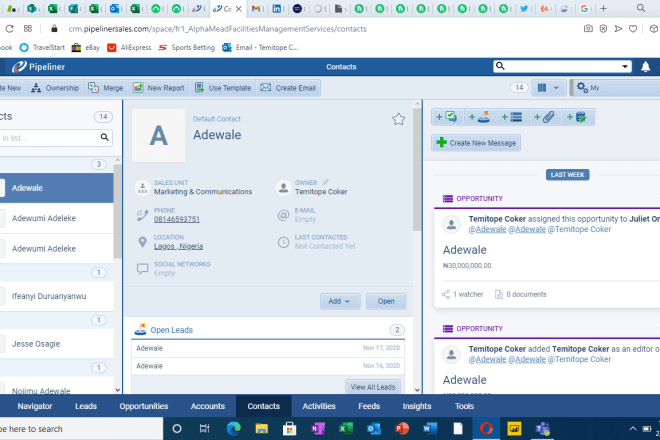Viewport: 660px width, 440px height.
Task: Open the global search dropdown arrow
Action: tap(625, 67)
